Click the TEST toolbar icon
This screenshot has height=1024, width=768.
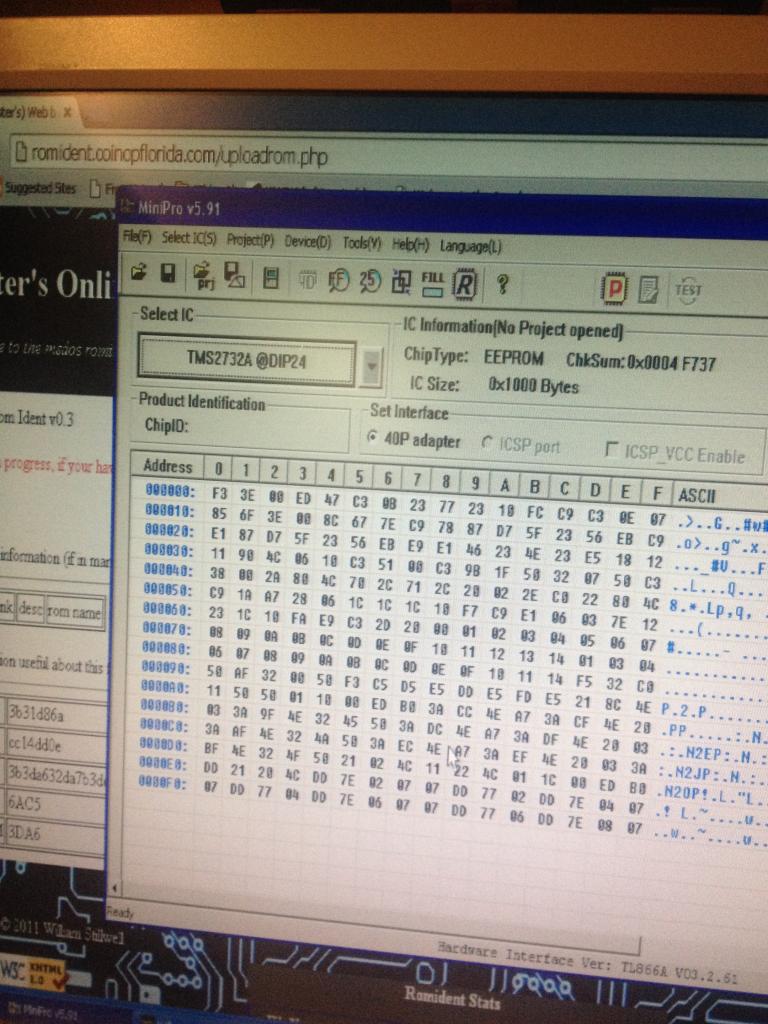[688, 290]
